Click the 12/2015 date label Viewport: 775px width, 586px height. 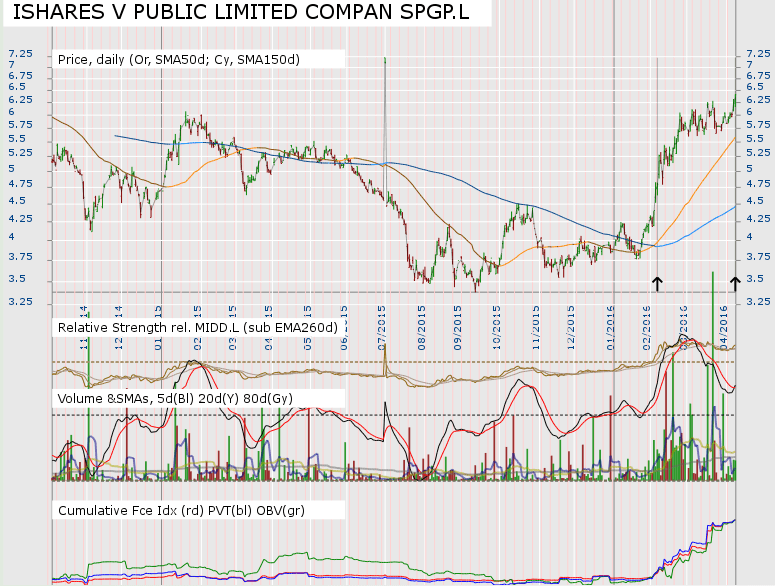tap(571, 328)
